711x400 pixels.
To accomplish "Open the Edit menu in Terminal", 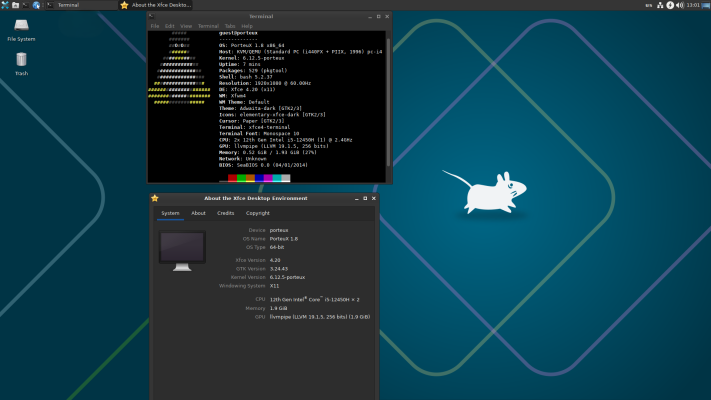I will 170,26.
